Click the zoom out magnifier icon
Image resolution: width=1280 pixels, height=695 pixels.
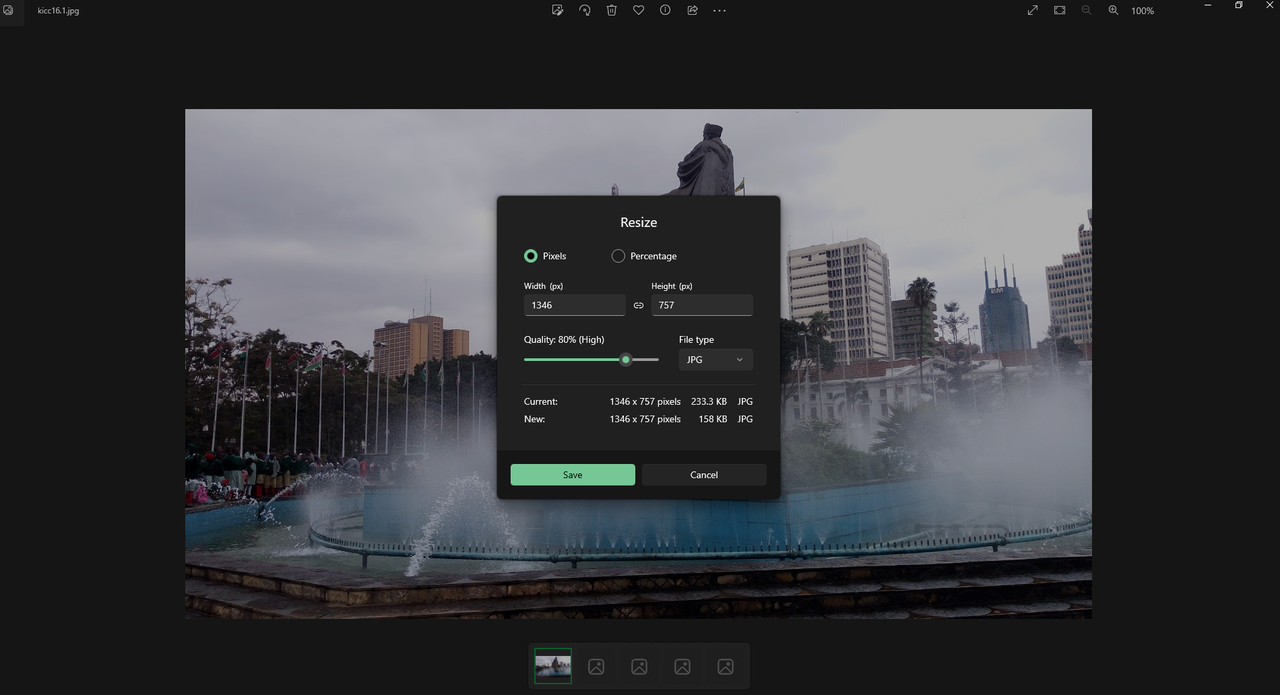pos(1087,10)
